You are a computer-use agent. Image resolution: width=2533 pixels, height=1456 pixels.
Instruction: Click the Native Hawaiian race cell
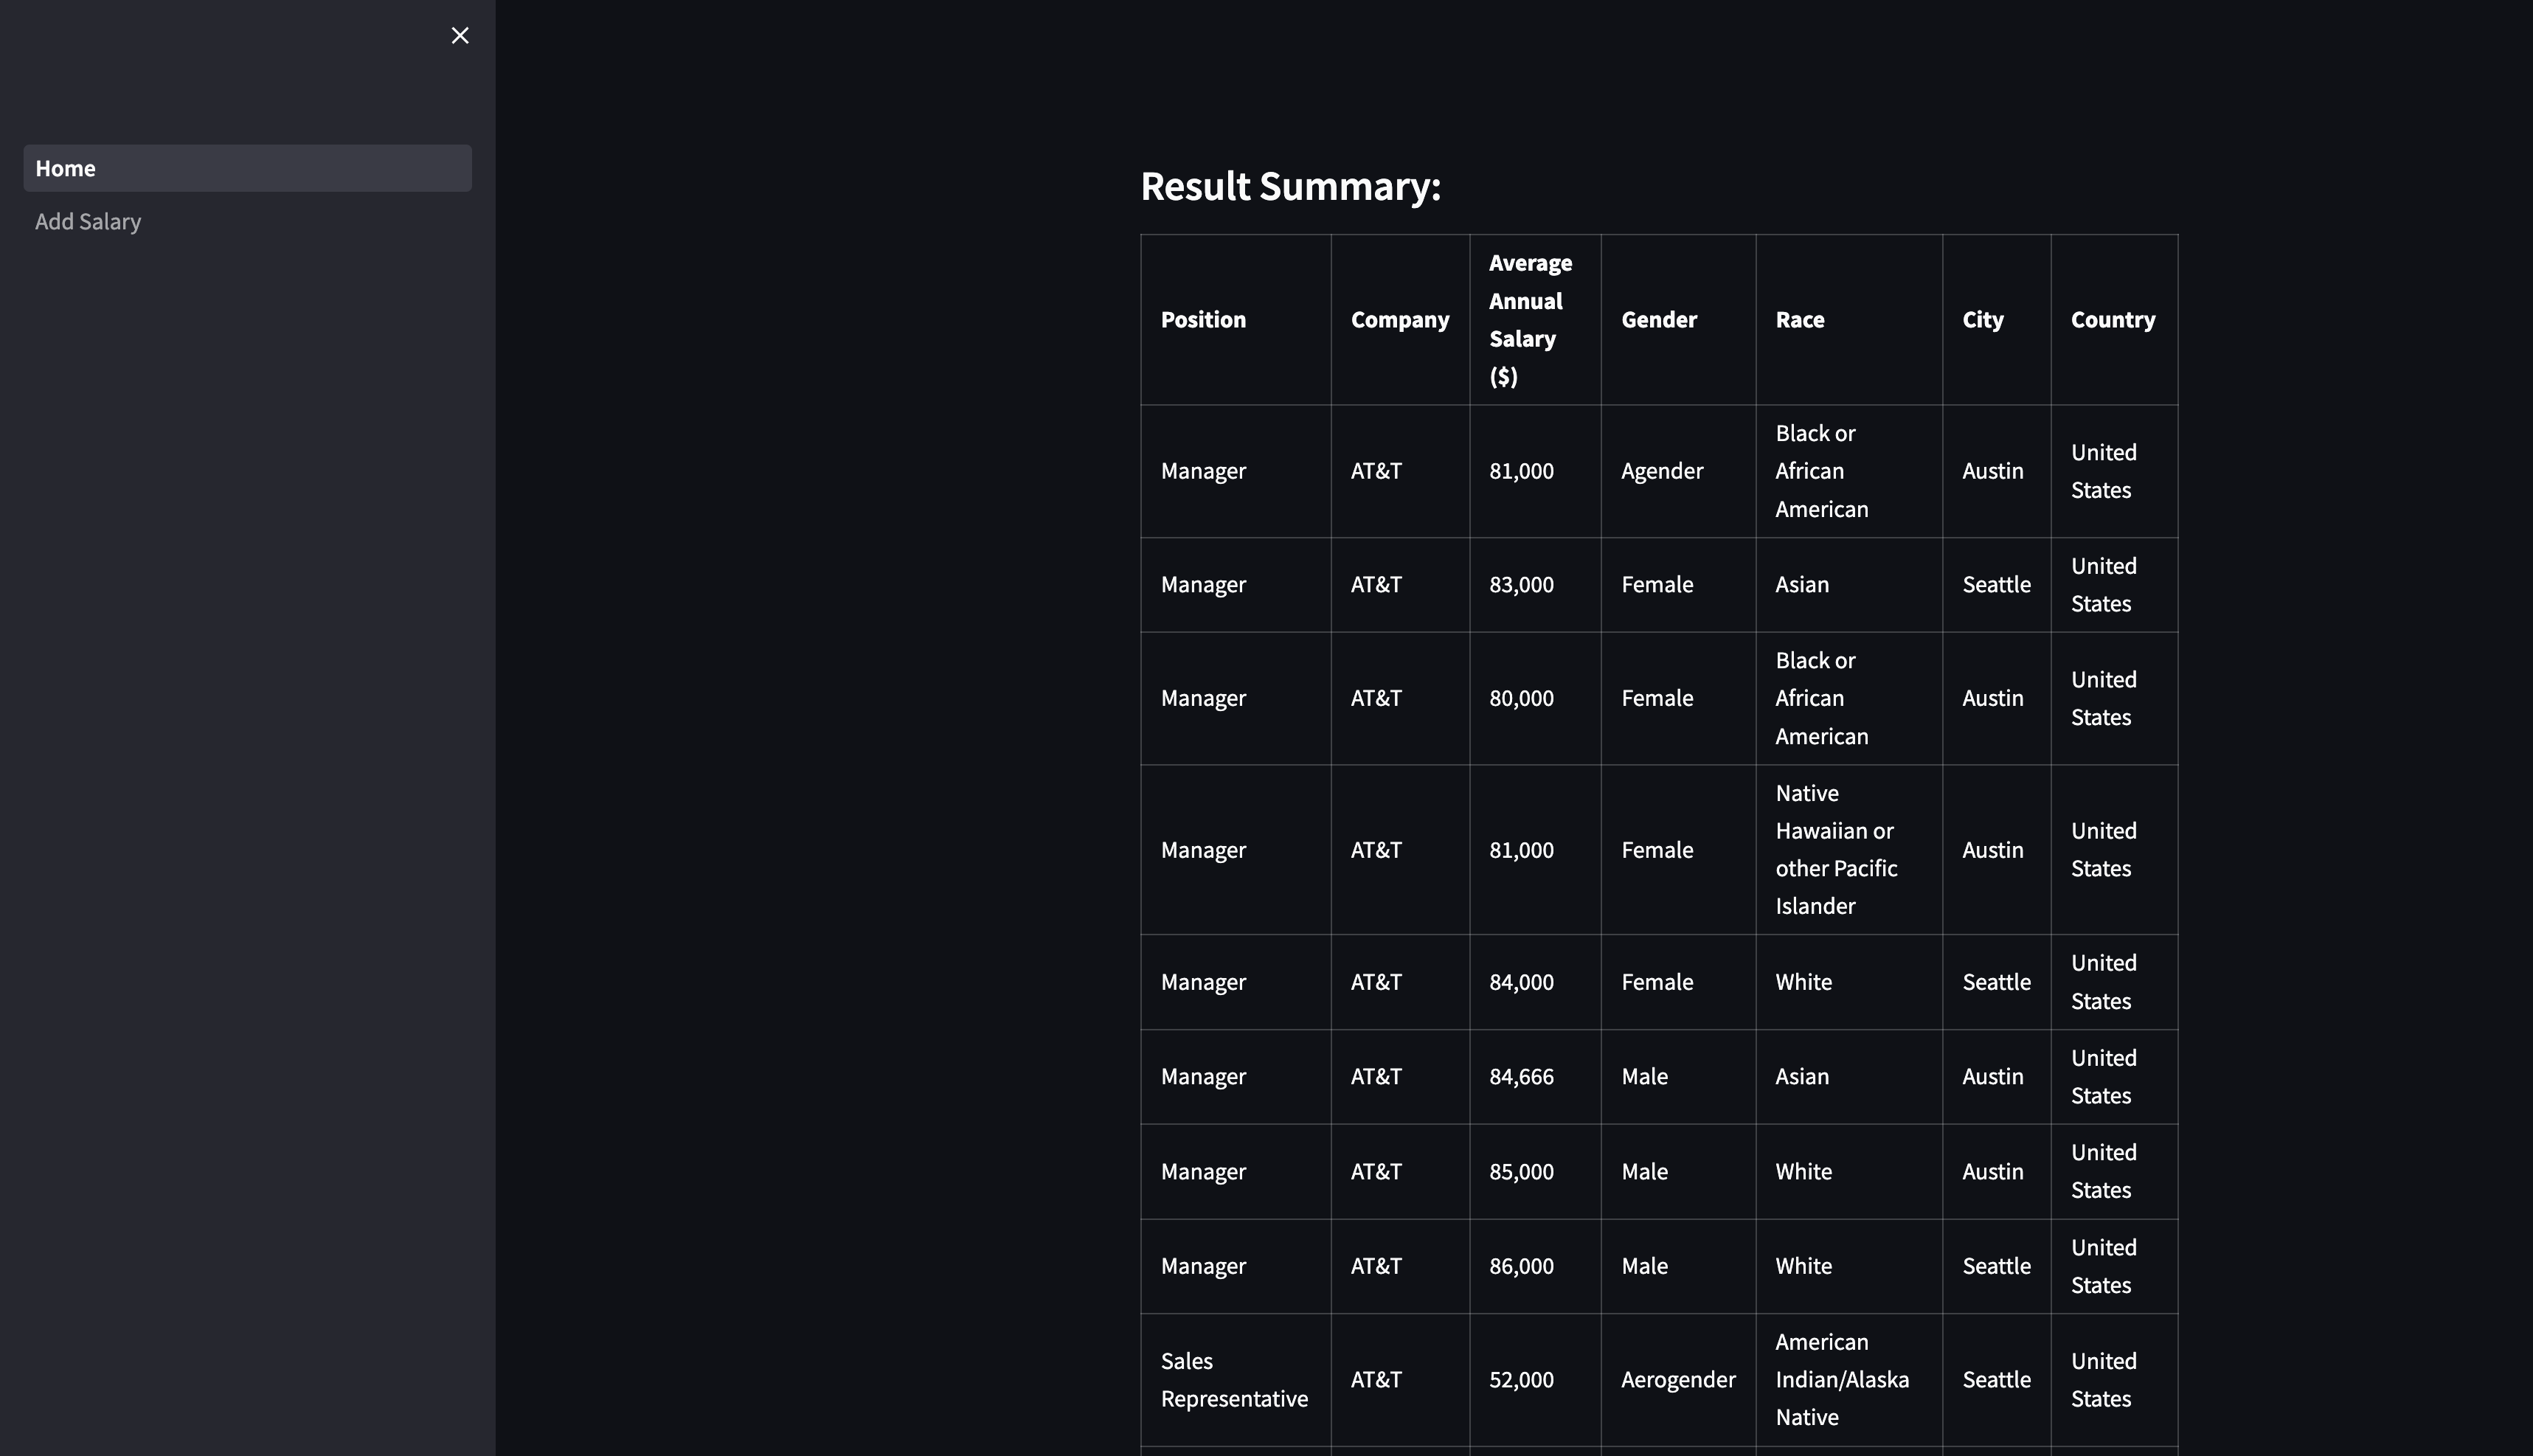1849,850
